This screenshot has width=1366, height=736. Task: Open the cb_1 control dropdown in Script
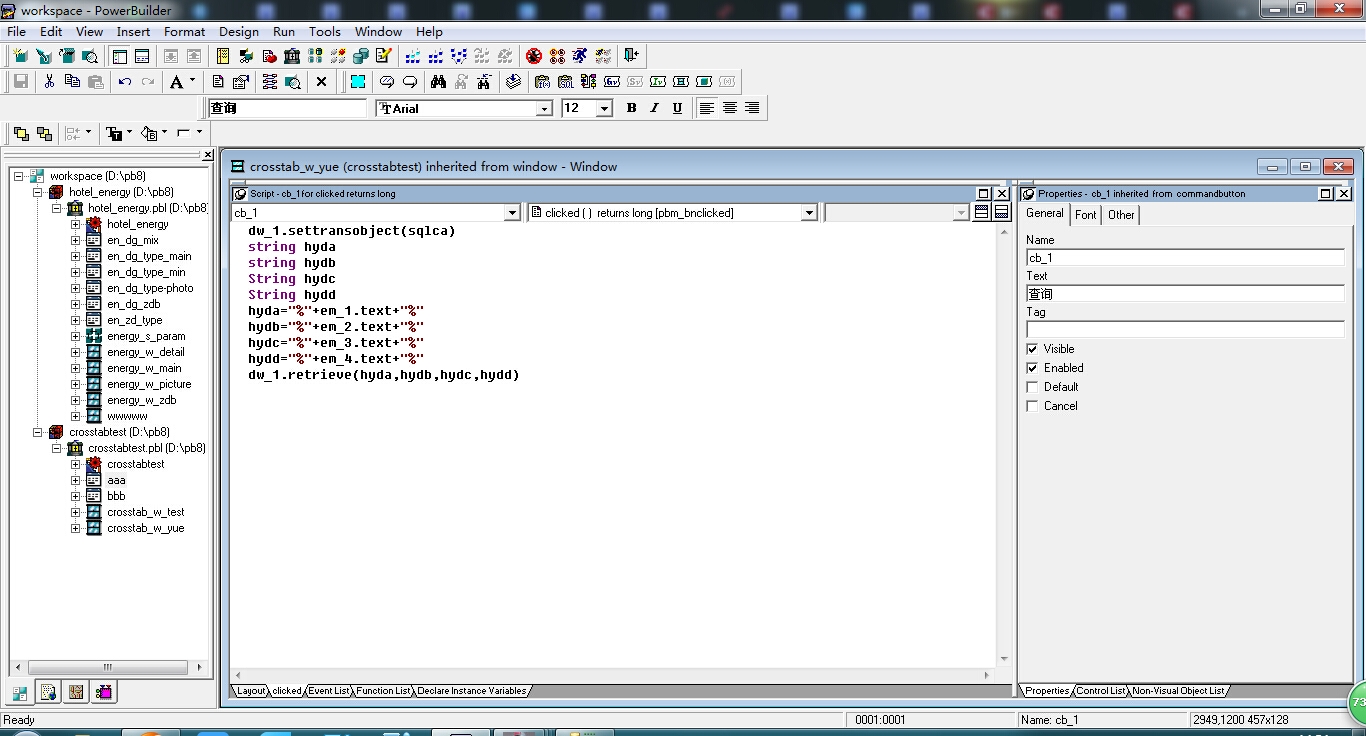point(512,213)
